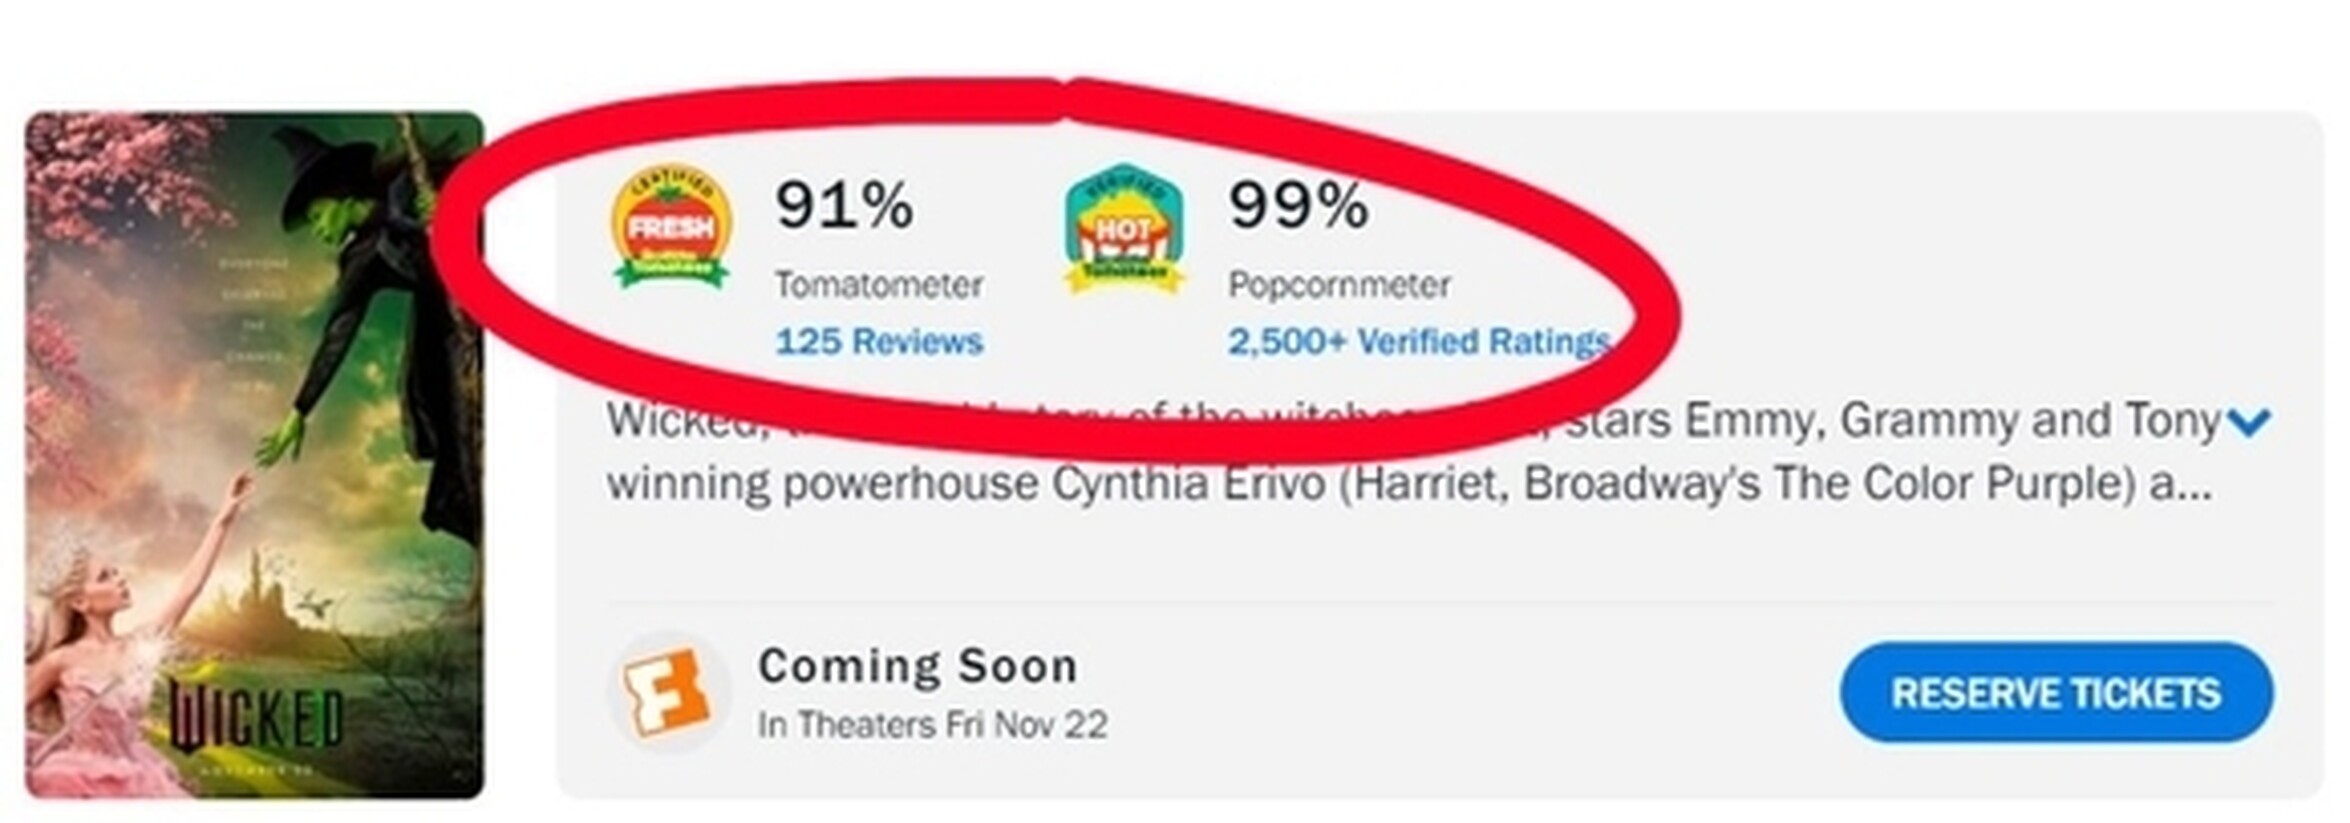2350x823 pixels.
Task: Select the Popcornmeter label
Action: pyautogui.click(x=1339, y=285)
